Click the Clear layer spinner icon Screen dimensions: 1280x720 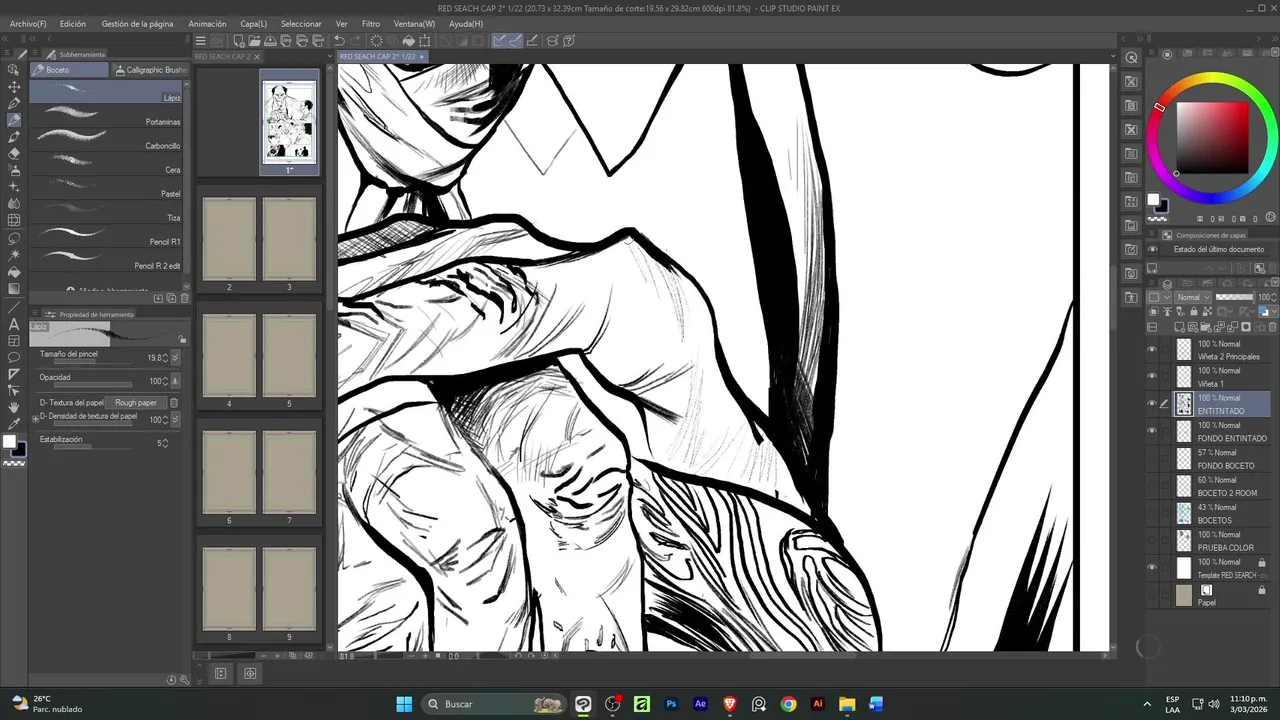377,41
